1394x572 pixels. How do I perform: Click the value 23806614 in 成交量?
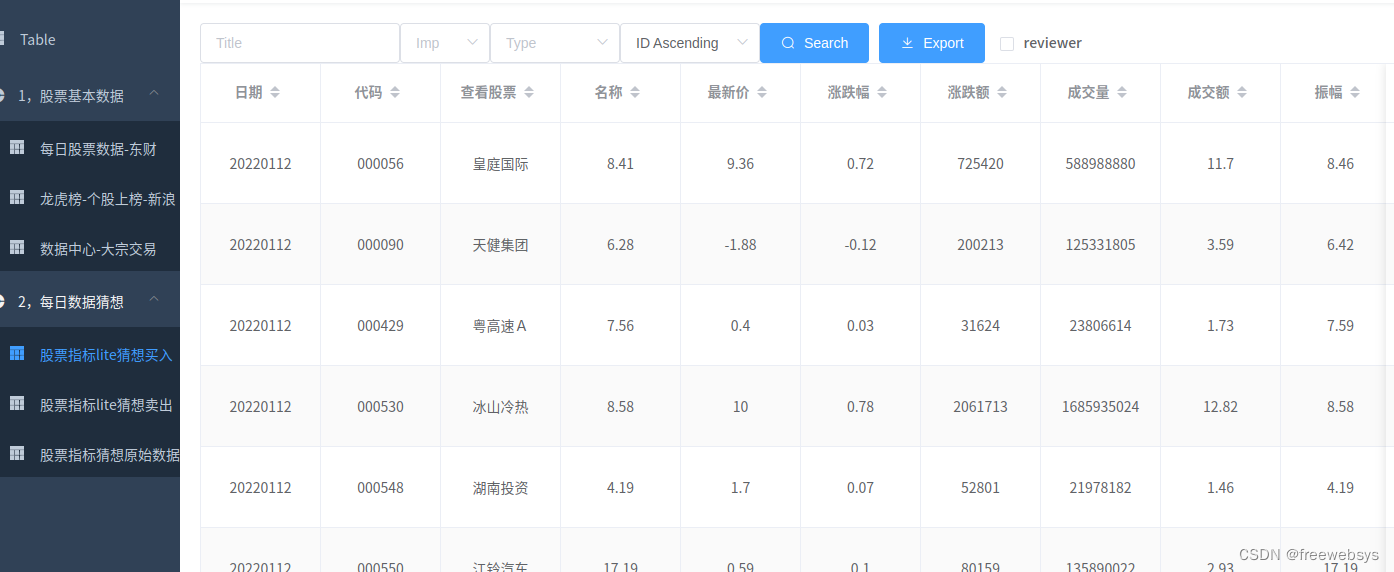[x=1100, y=326]
